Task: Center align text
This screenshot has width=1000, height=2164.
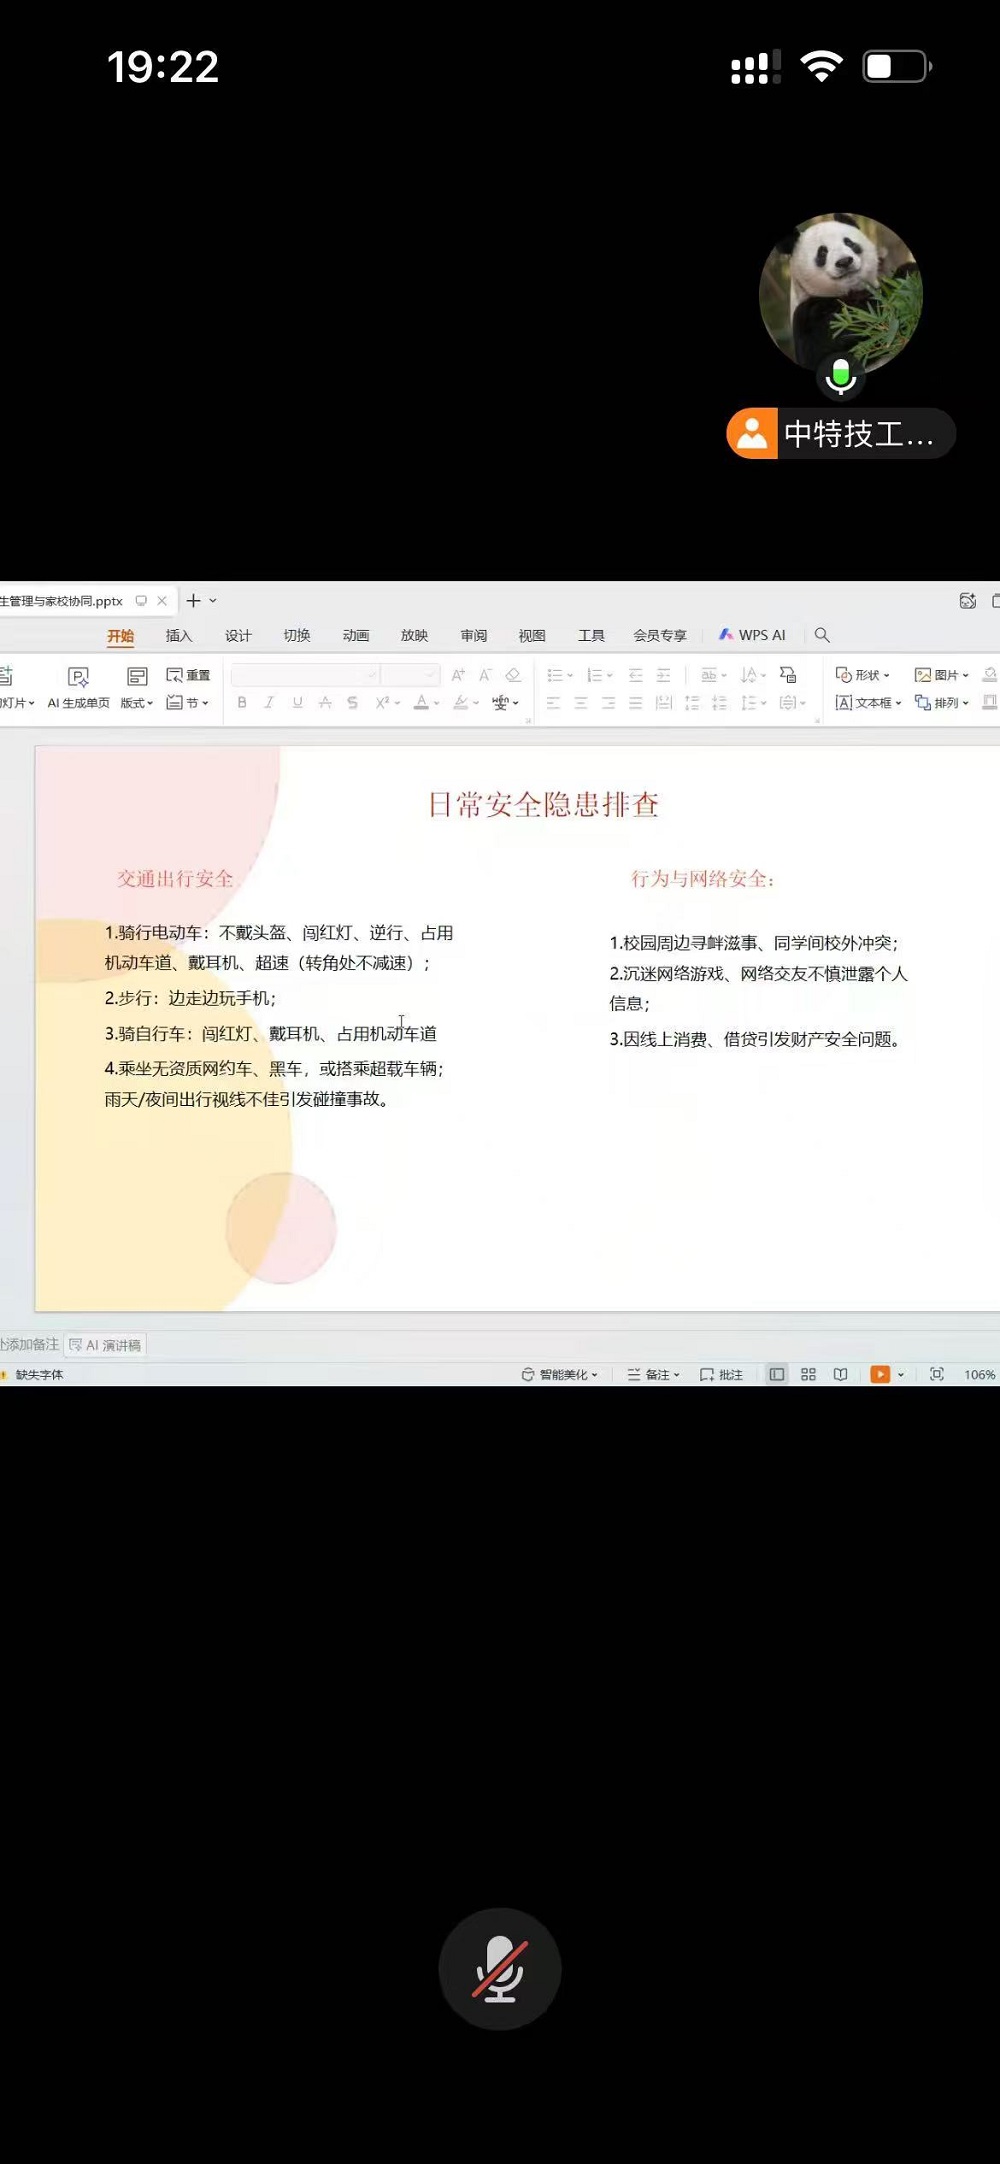Action: [x=581, y=703]
